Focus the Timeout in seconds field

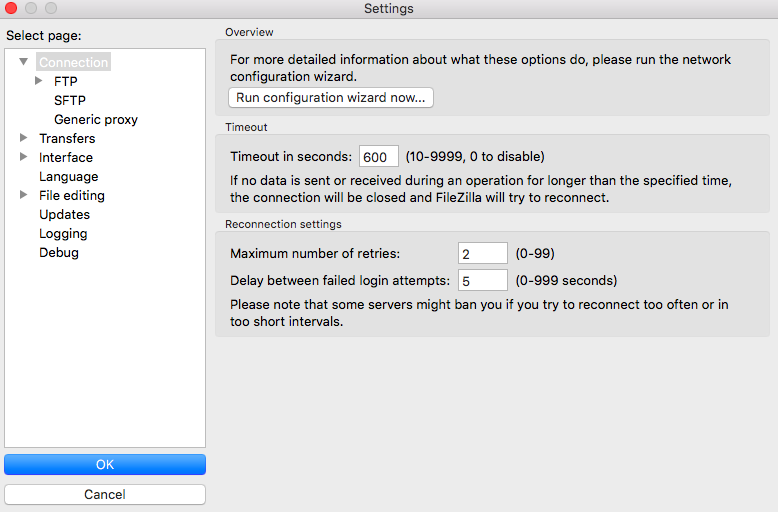tap(379, 156)
